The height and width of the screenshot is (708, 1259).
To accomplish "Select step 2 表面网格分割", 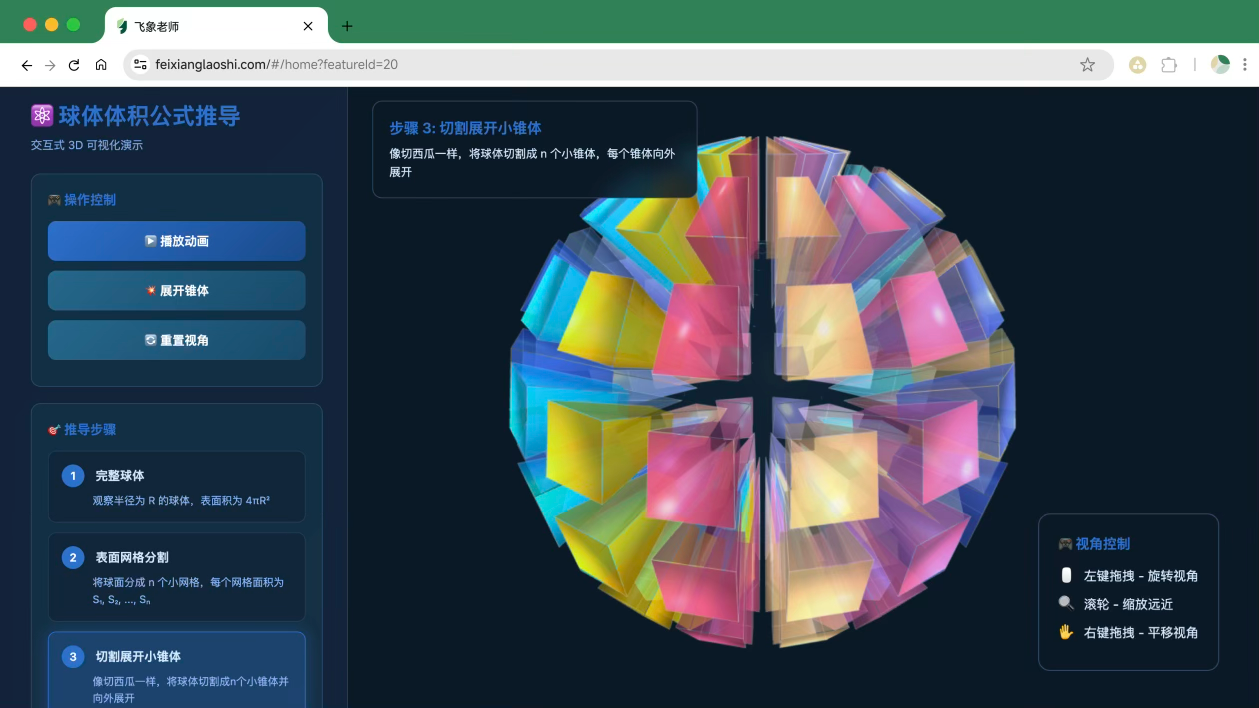I will [176, 577].
